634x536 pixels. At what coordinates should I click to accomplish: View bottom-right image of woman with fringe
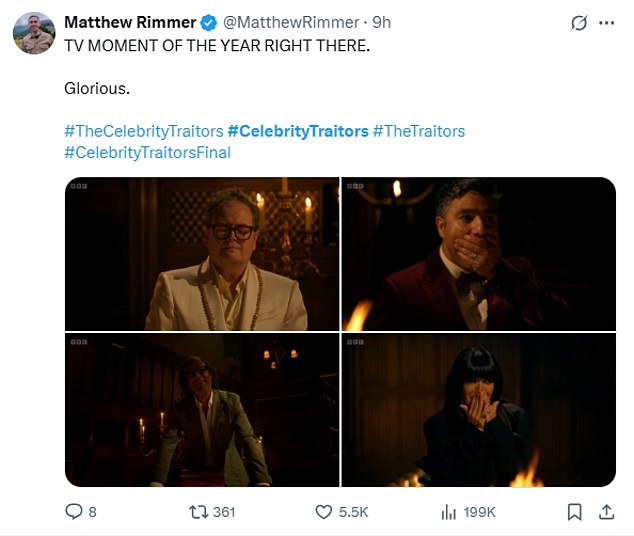coord(479,410)
